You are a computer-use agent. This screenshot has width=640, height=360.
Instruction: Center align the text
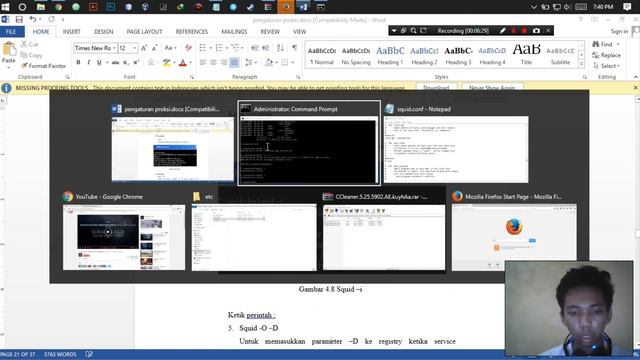(x=213, y=62)
